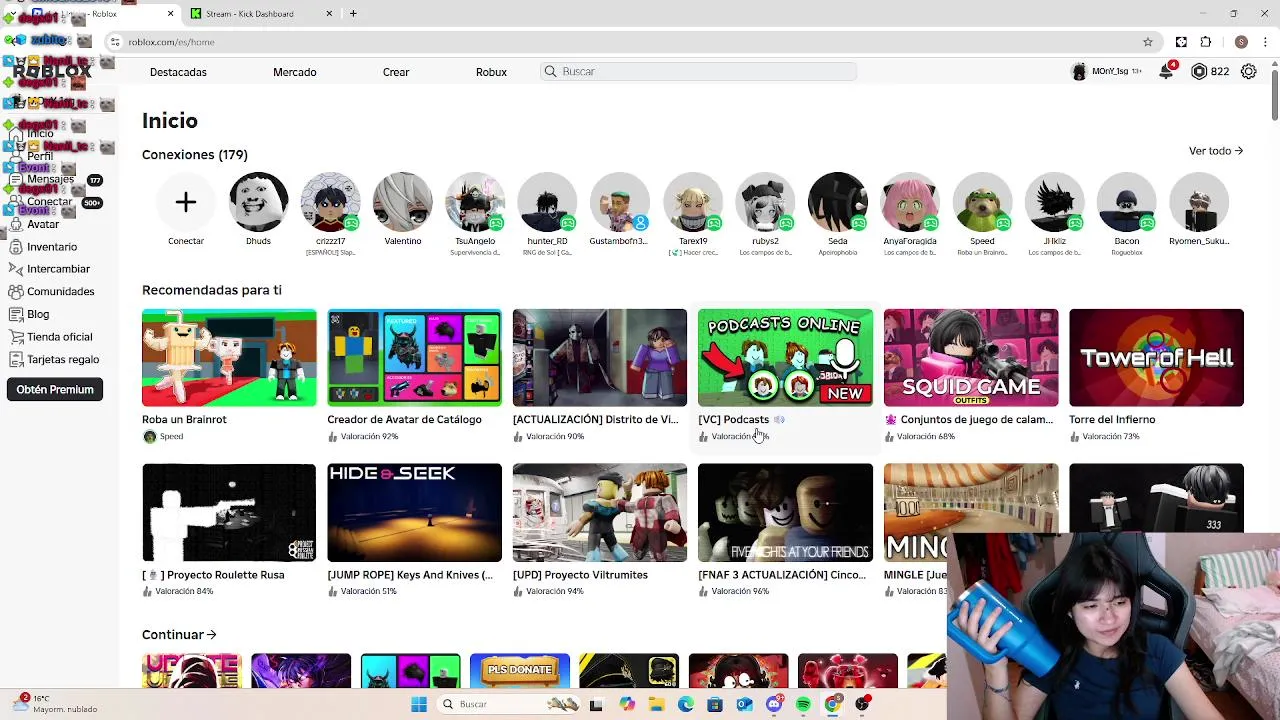Open the Chrome profile avatar
This screenshot has width=1280, height=720.
(x=1241, y=42)
